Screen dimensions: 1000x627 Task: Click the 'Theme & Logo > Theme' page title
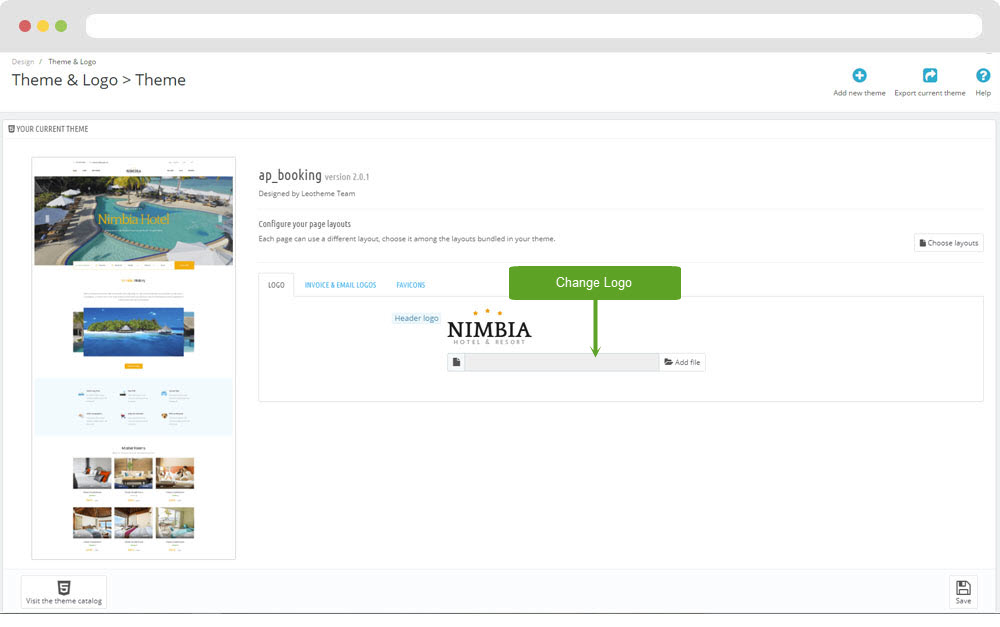point(99,80)
